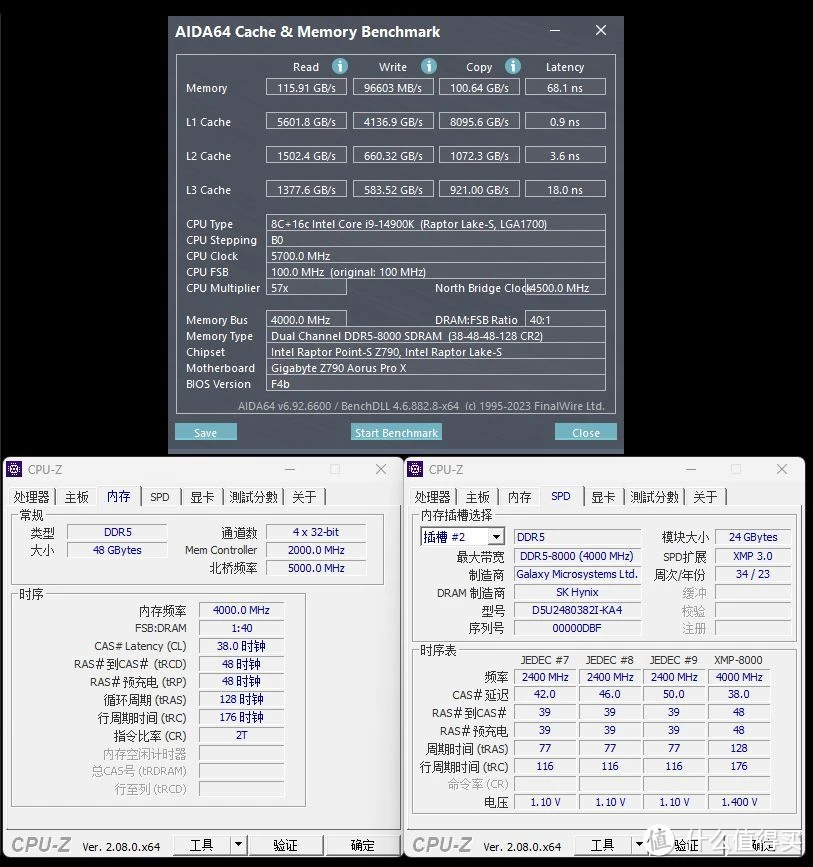Click CPU-Z title icon in SPD slot window
Viewport: 813px width, 867px height.
click(x=416, y=469)
